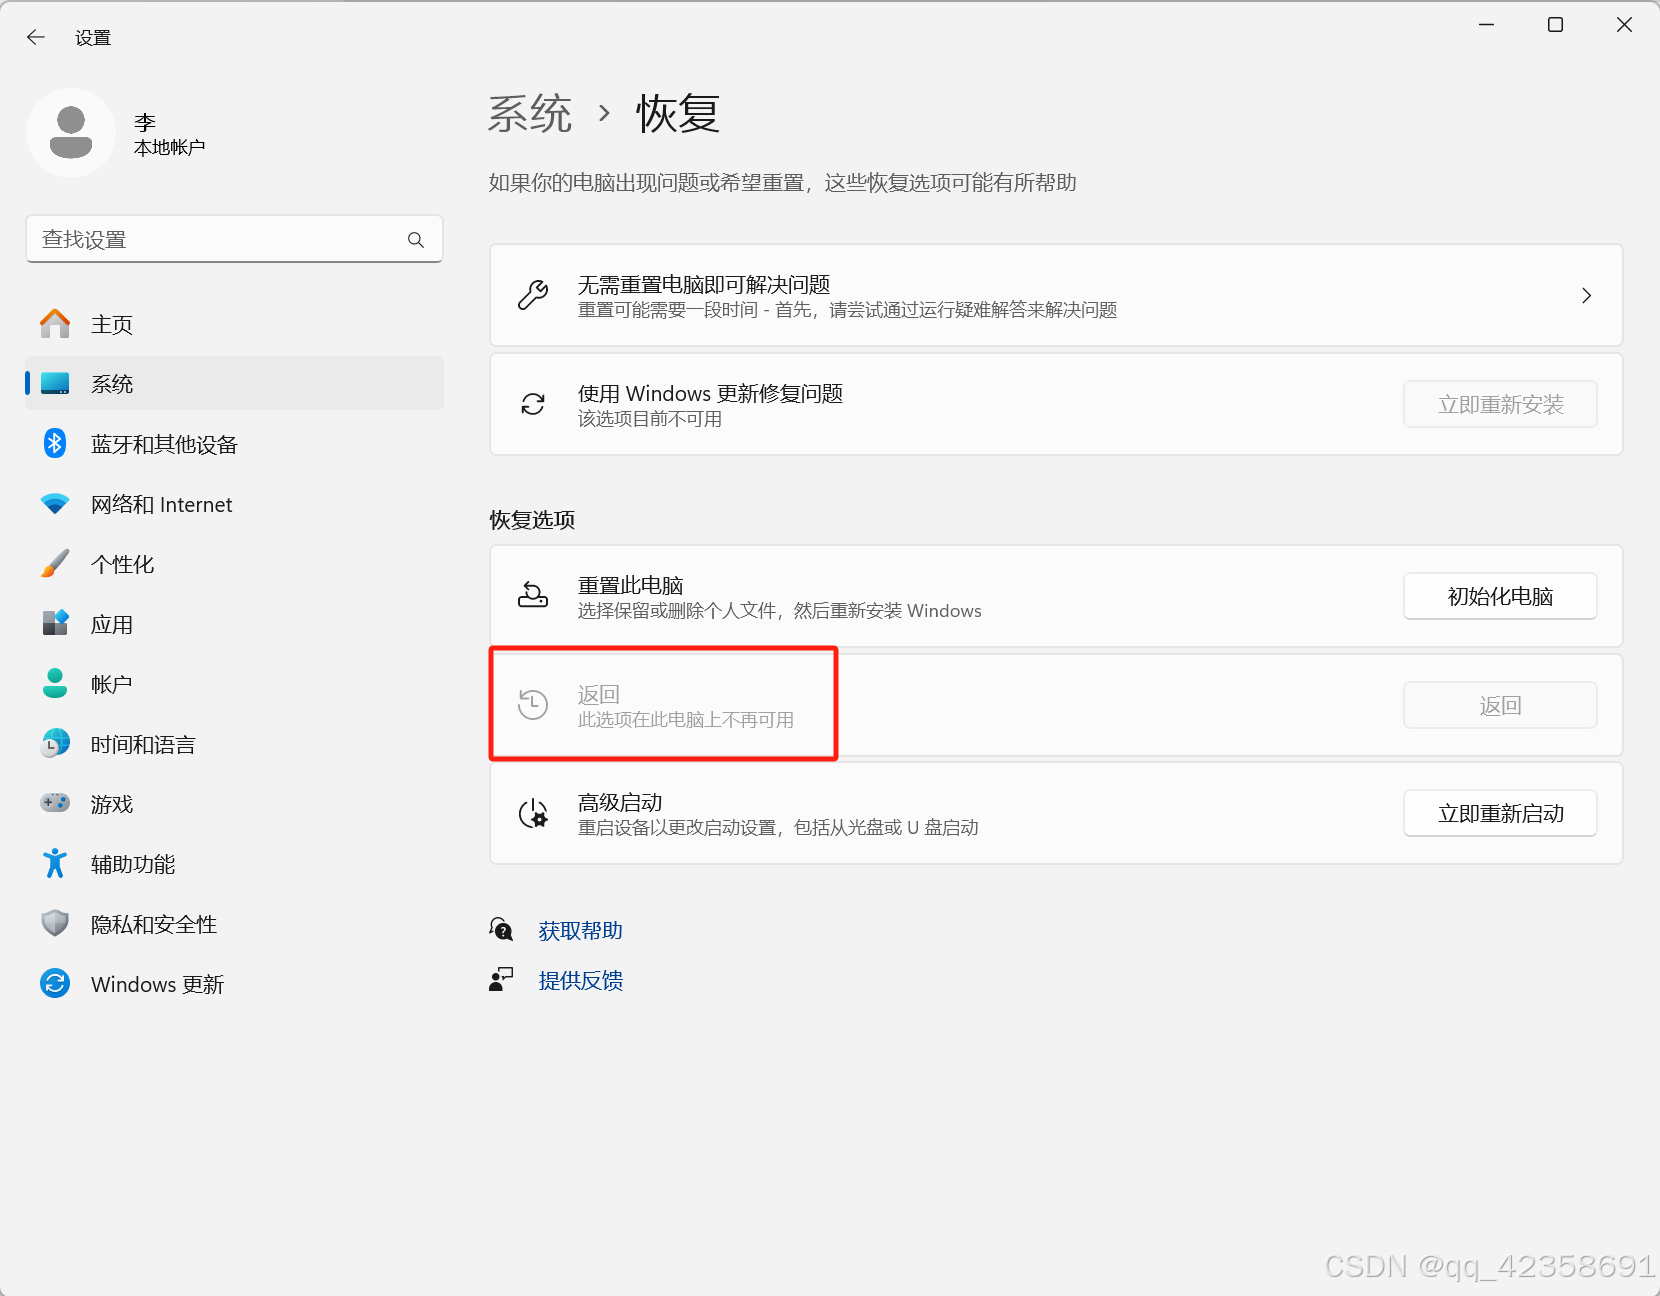Click the history clock icon beside 返回
1660x1296 pixels.
point(533,704)
